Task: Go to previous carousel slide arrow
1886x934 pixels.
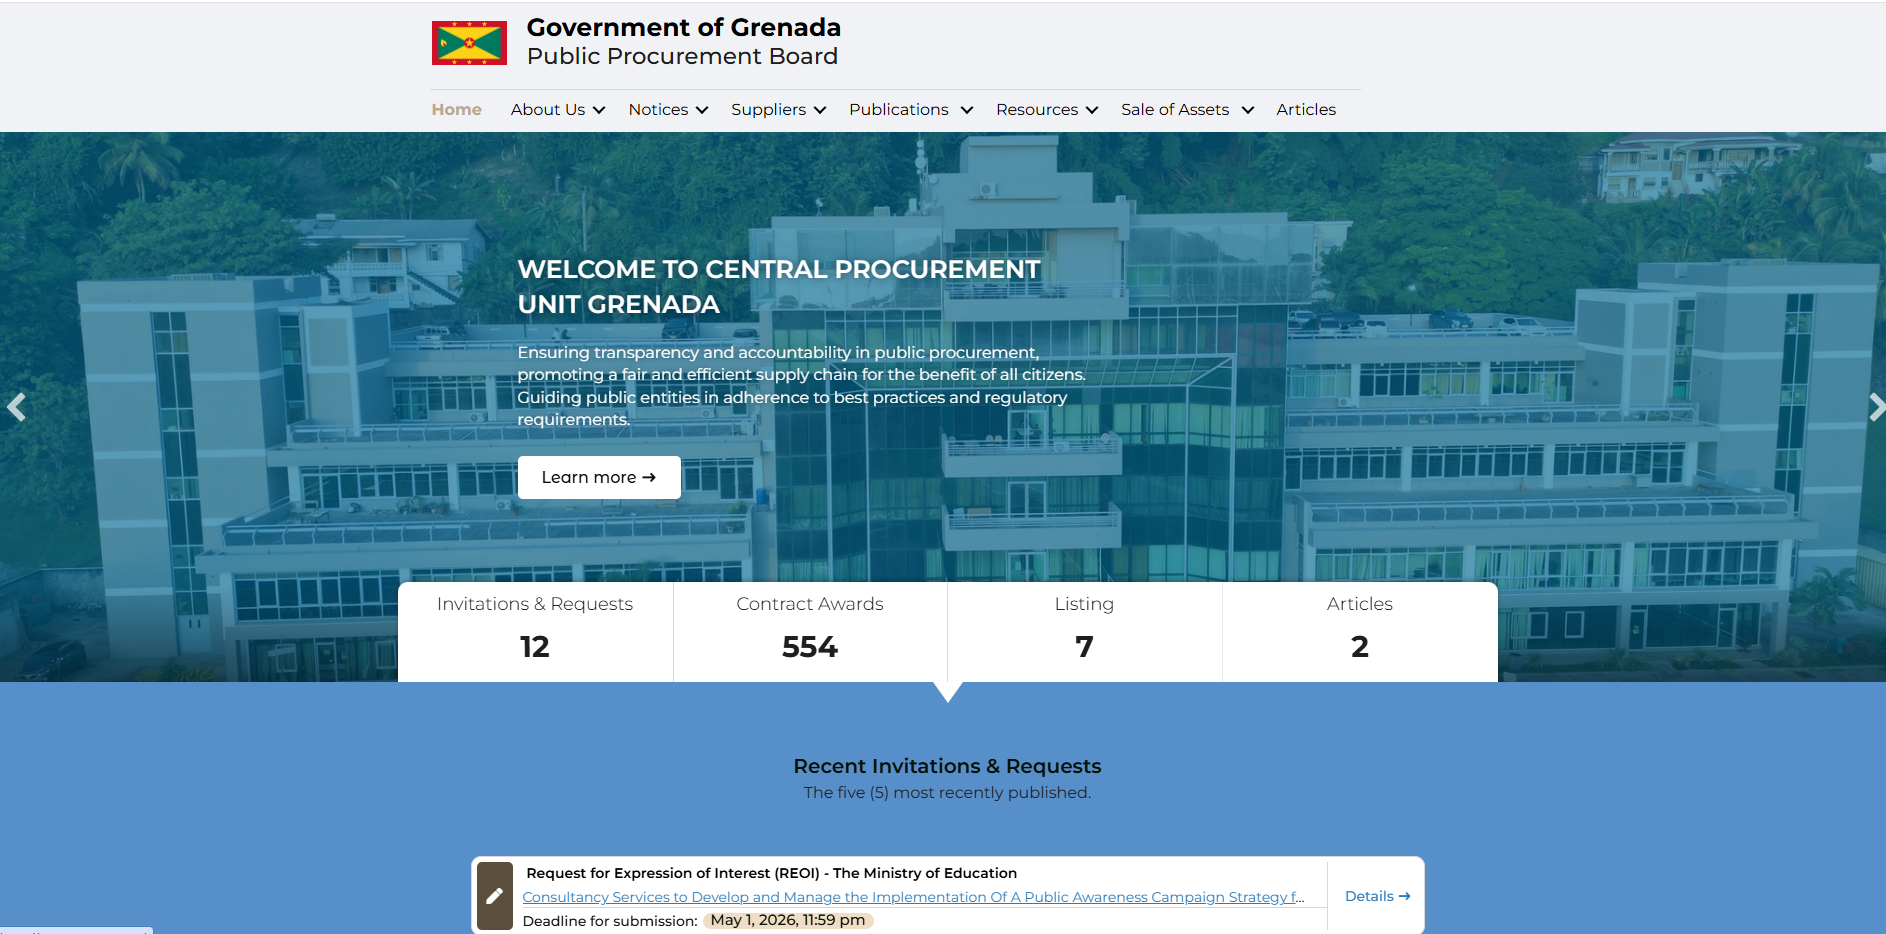Action: pyautogui.click(x=16, y=407)
